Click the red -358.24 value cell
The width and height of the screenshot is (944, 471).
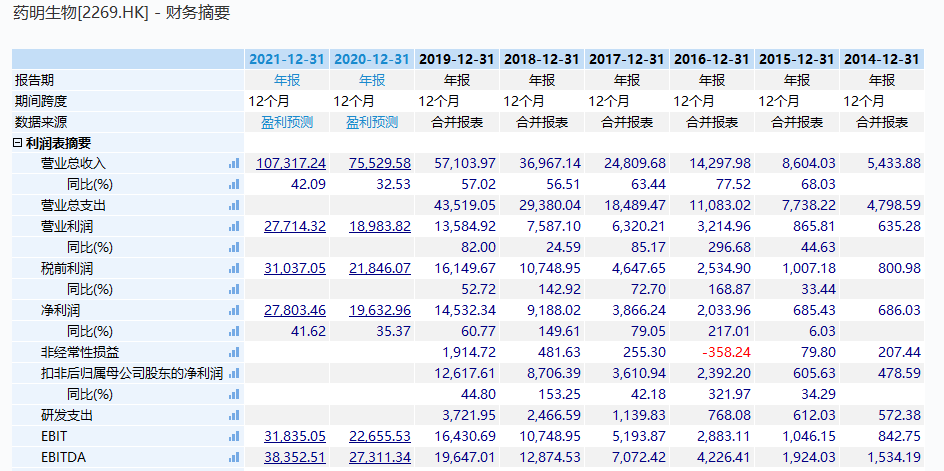pos(728,352)
